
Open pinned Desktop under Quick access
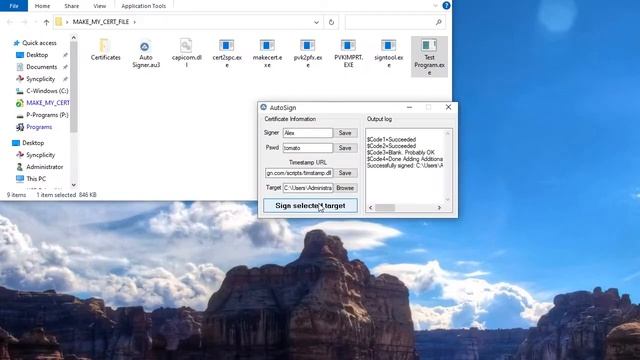(37, 55)
